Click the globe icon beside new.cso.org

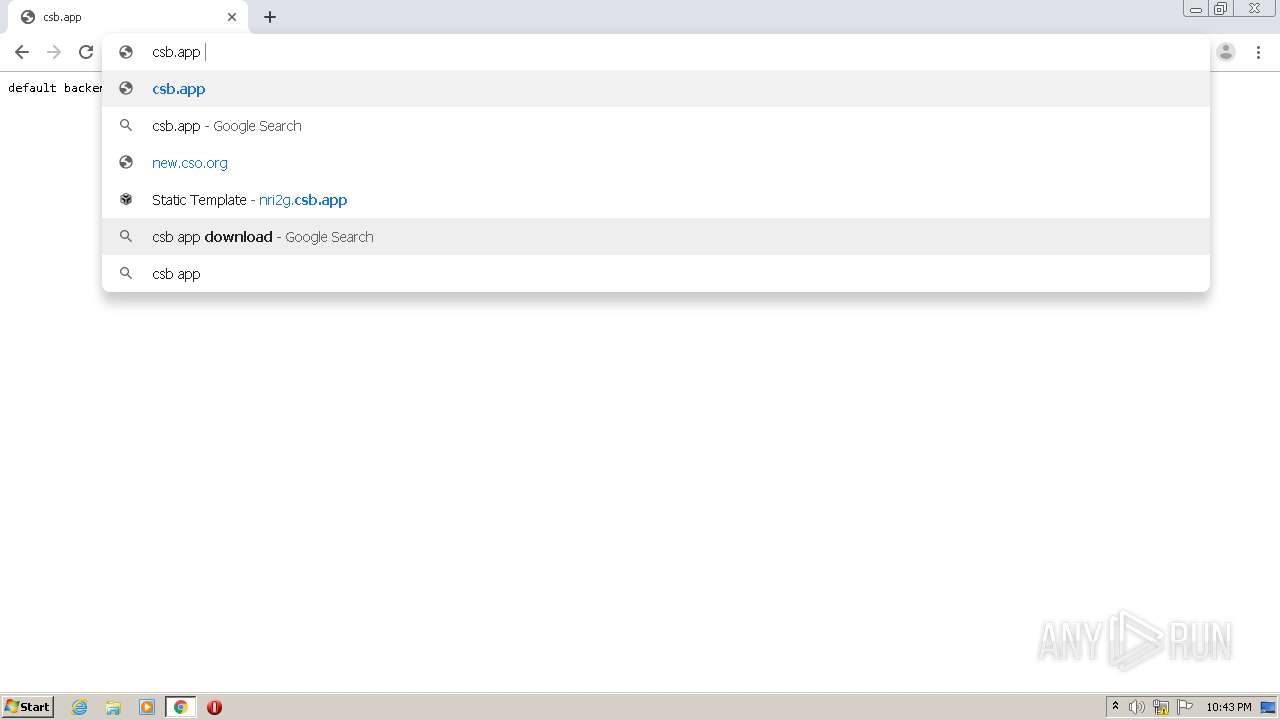coord(126,162)
